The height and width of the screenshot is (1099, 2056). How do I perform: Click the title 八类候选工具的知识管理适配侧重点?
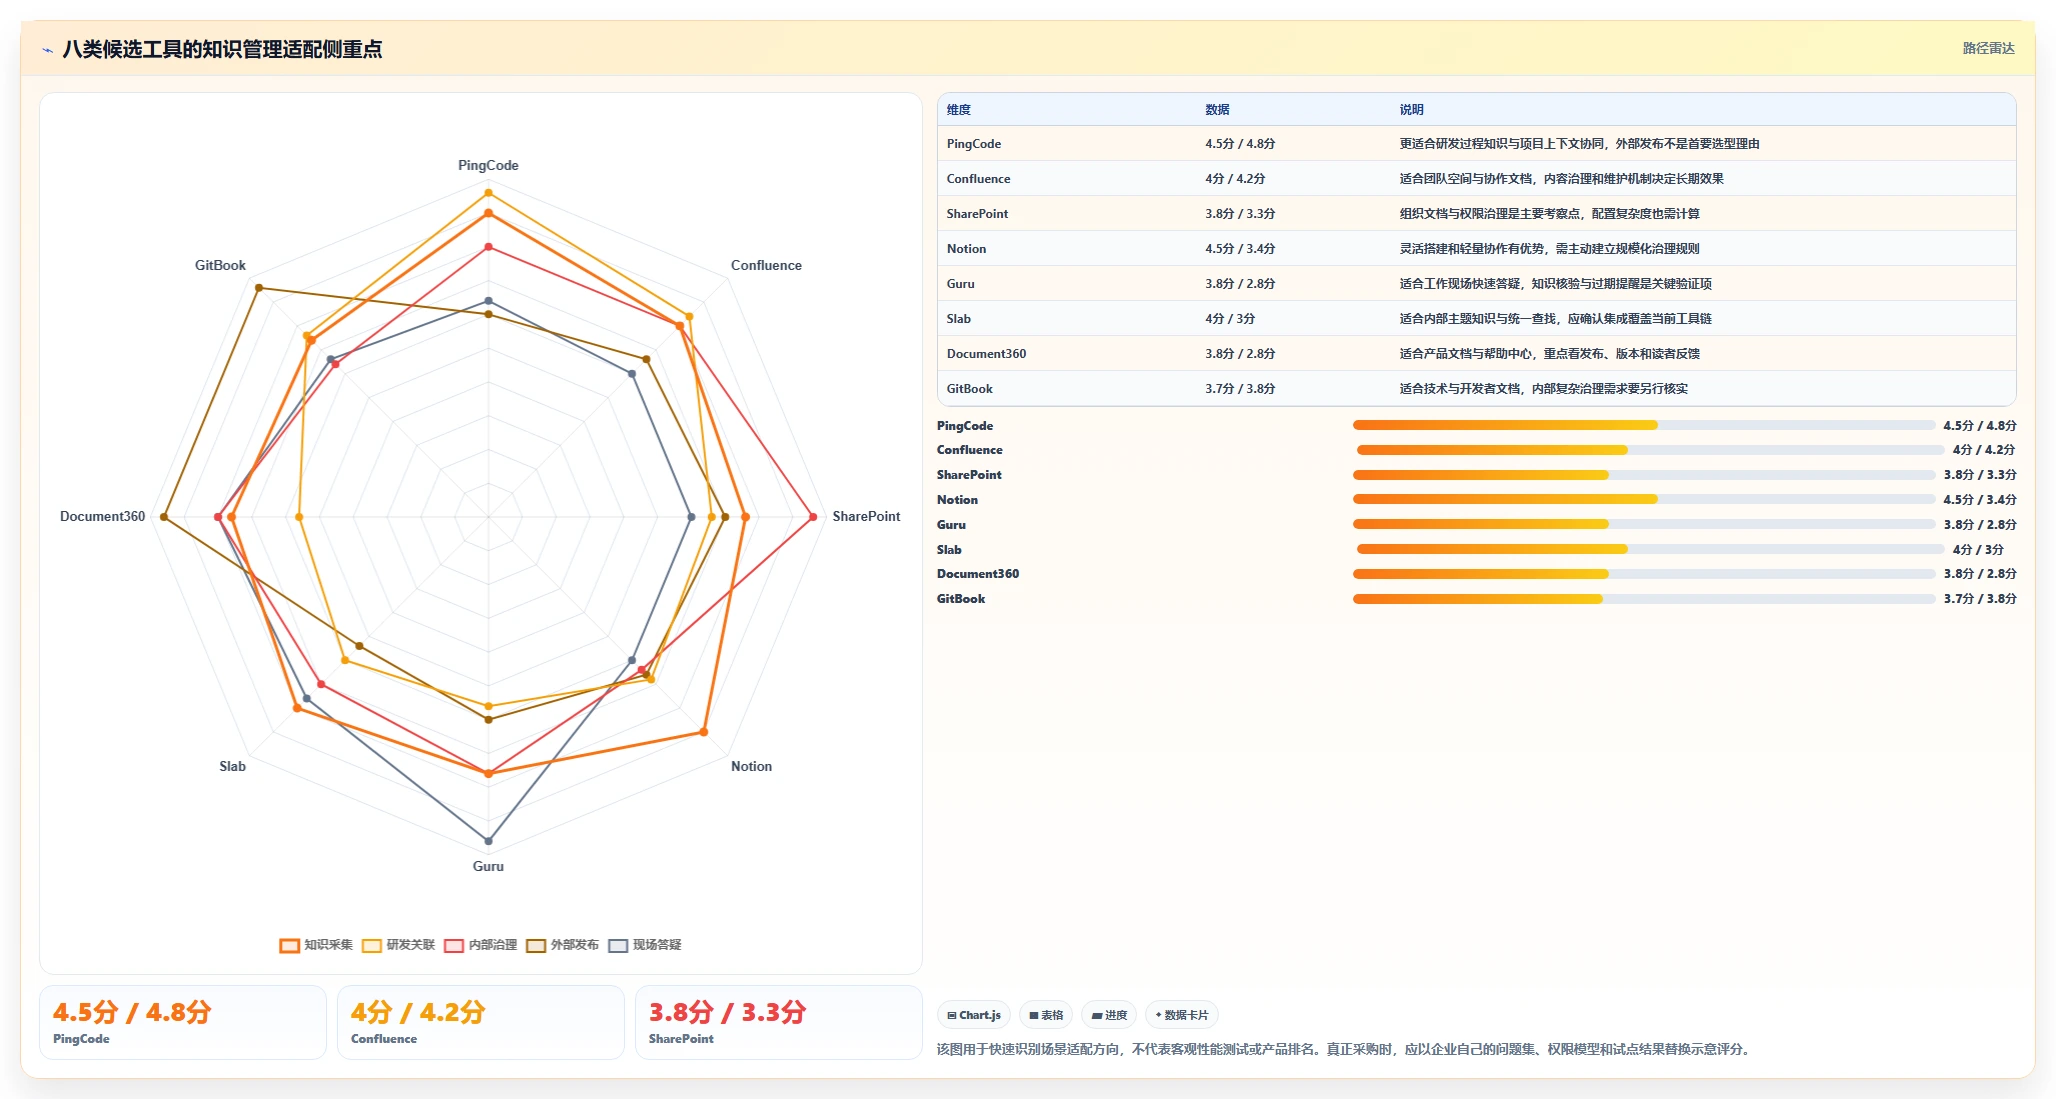coord(222,49)
